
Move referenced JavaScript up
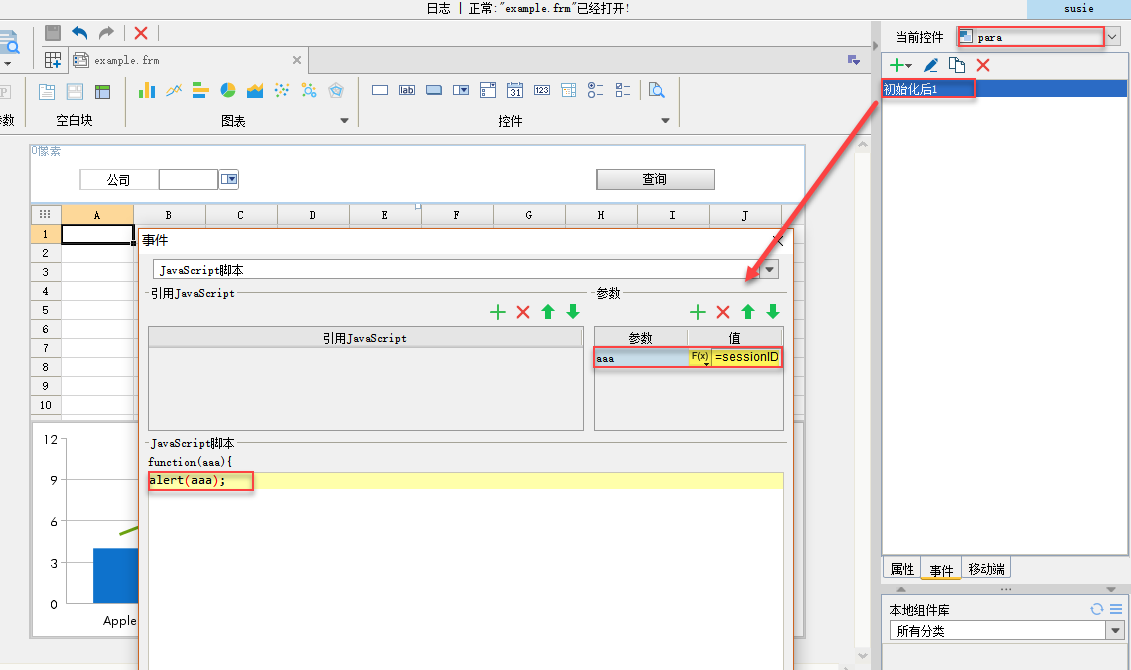(x=548, y=312)
